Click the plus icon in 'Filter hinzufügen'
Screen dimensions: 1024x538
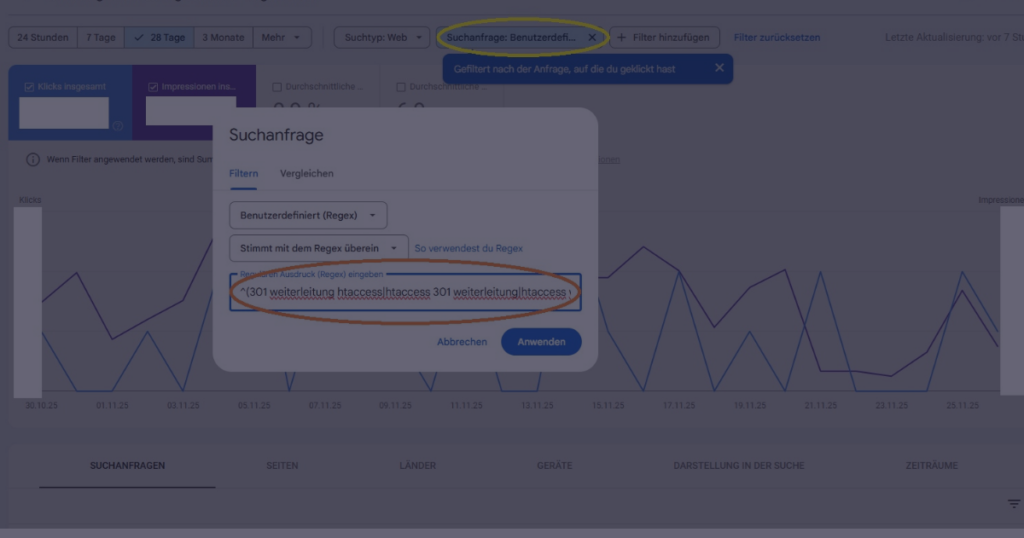[x=621, y=38]
